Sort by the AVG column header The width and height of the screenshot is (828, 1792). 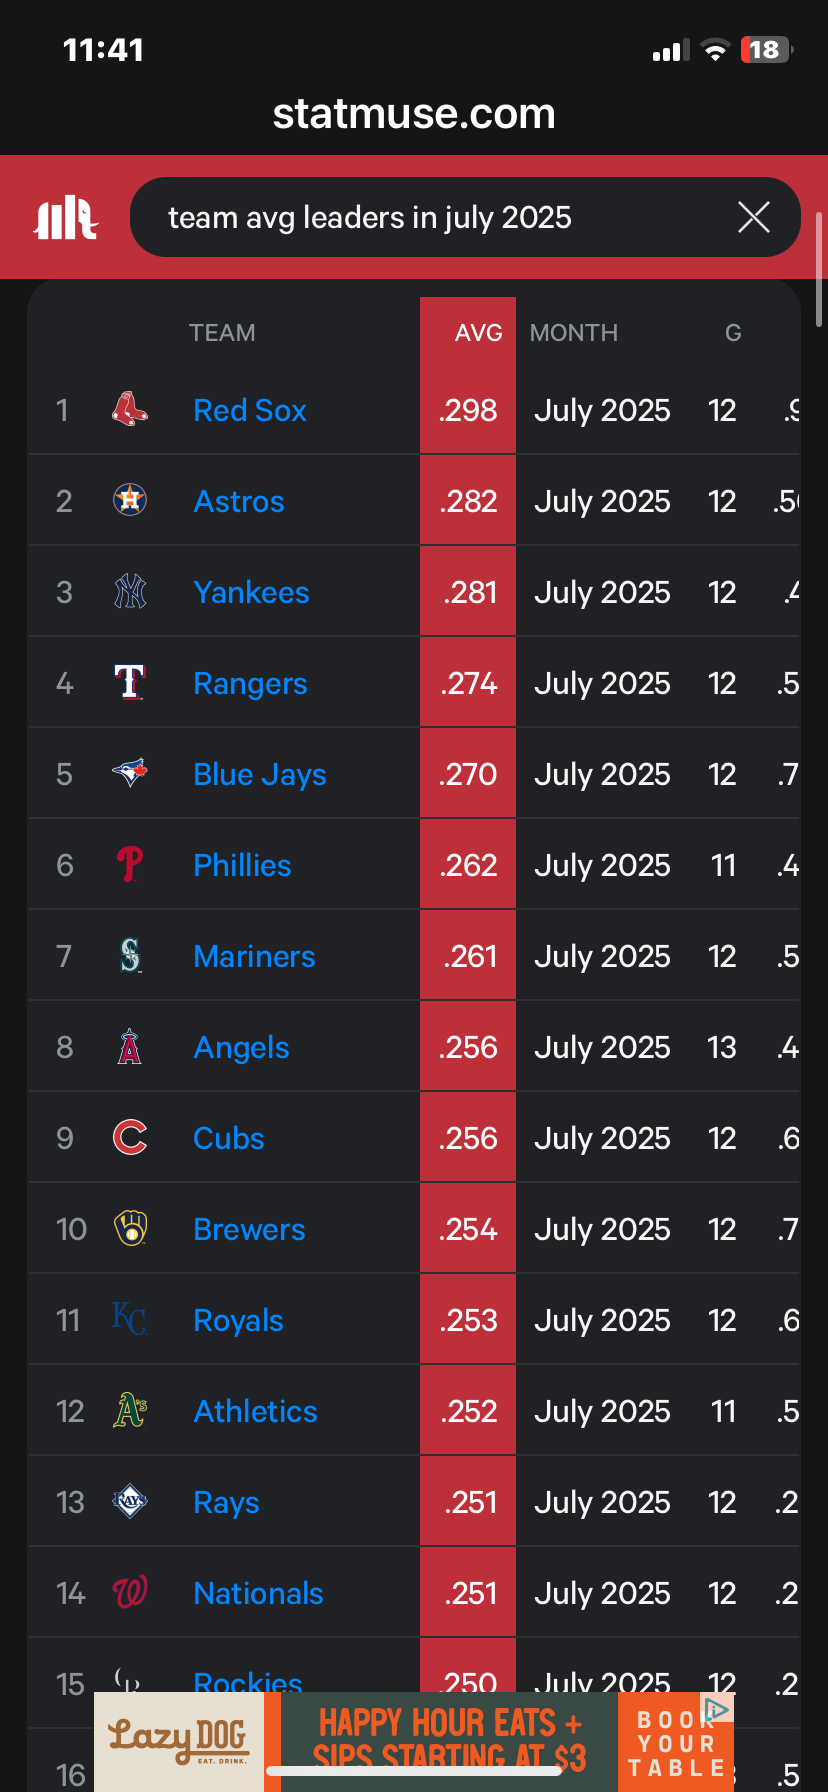pos(478,333)
